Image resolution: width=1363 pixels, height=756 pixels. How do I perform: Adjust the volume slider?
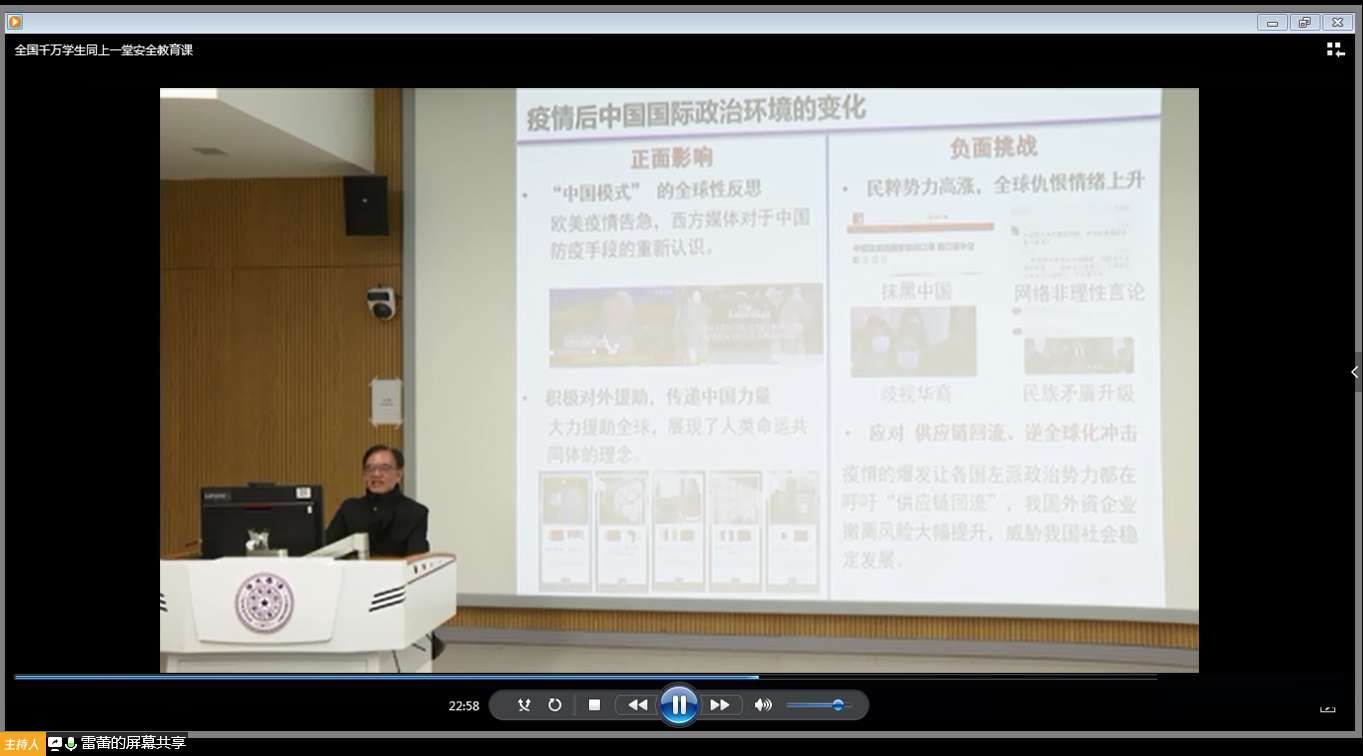(x=837, y=705)
